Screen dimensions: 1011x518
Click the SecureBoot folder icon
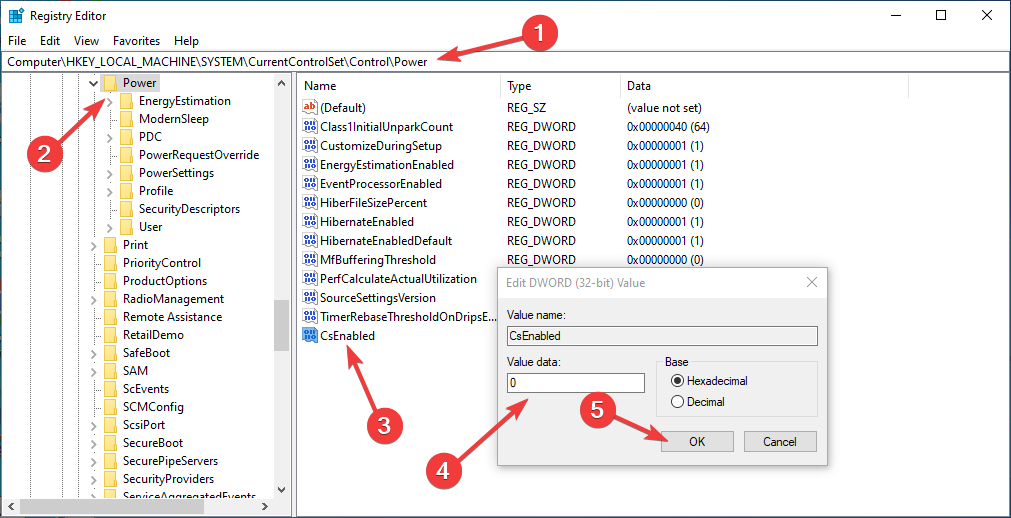(110, 443)
